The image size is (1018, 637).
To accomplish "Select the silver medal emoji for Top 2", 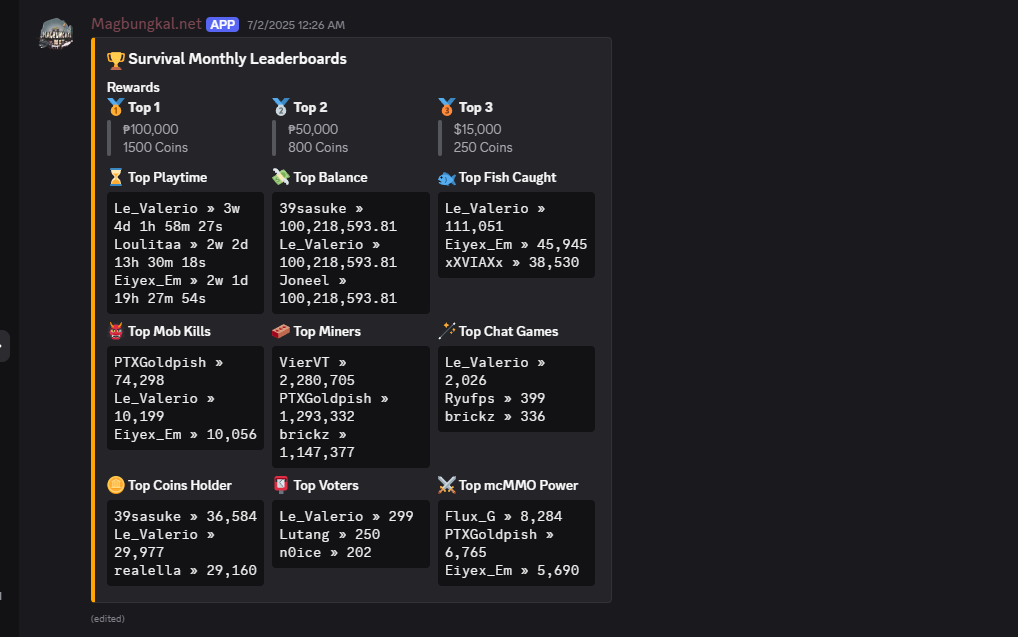I will click(281, 107).
